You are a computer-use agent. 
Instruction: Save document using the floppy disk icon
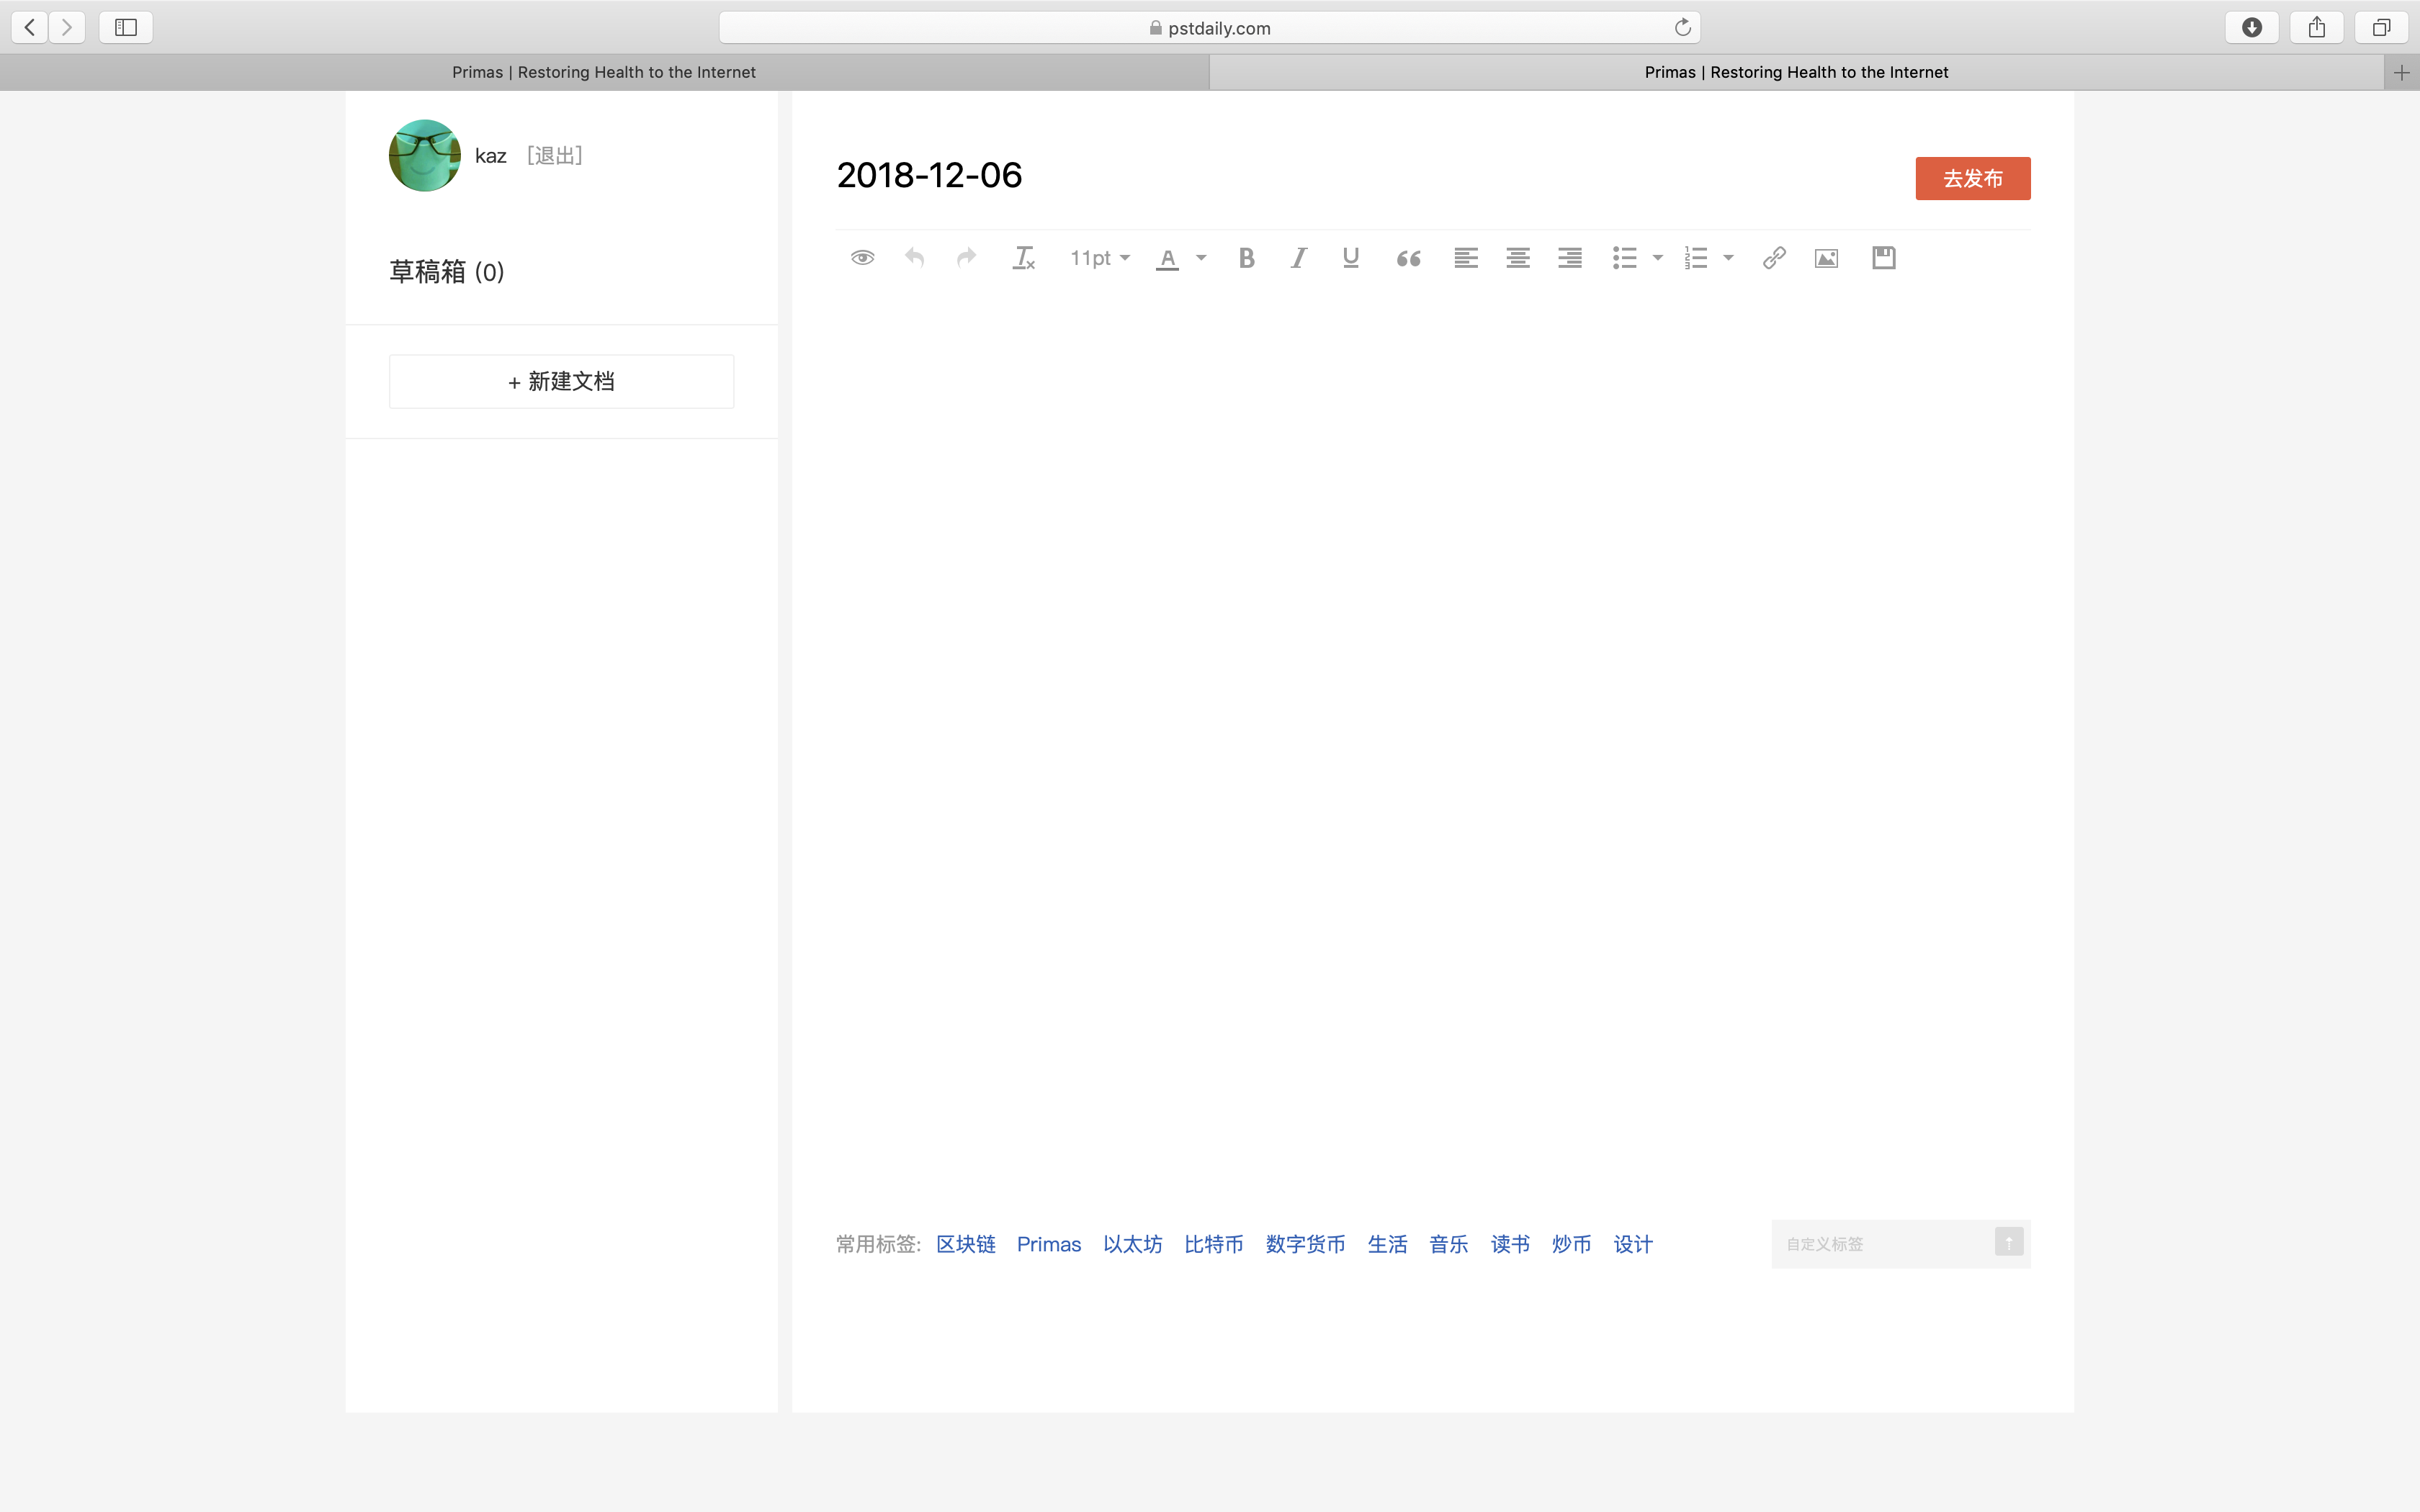(1883, 258)
